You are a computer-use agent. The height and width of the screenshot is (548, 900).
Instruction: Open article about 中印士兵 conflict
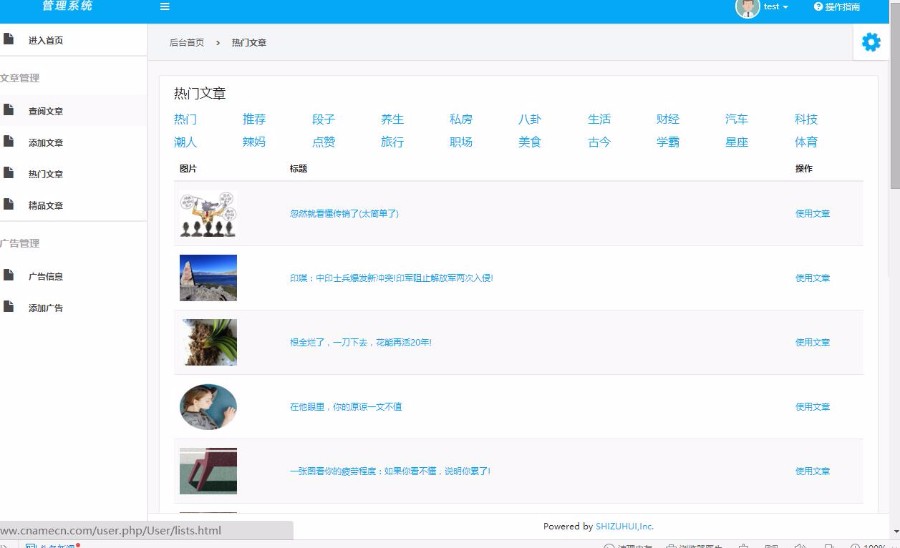pos(391,278)
